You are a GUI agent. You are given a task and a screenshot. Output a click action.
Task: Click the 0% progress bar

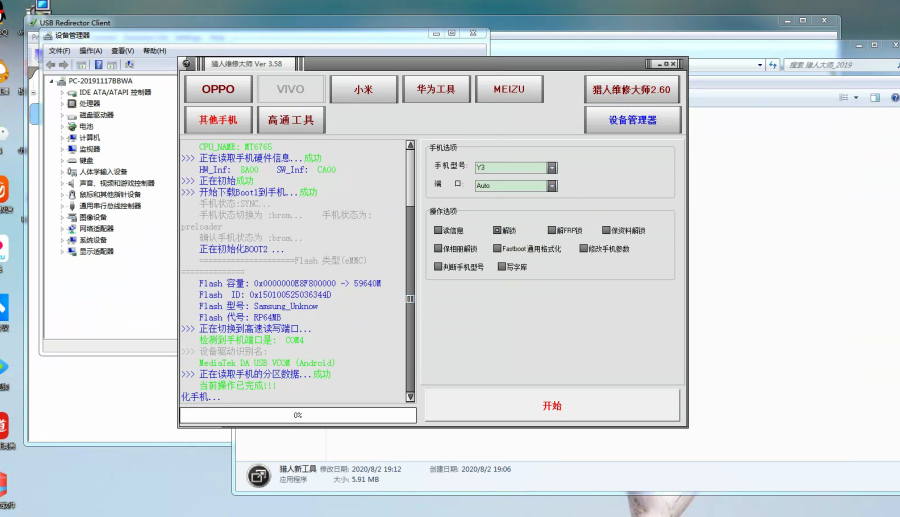(x=298, y=415)
